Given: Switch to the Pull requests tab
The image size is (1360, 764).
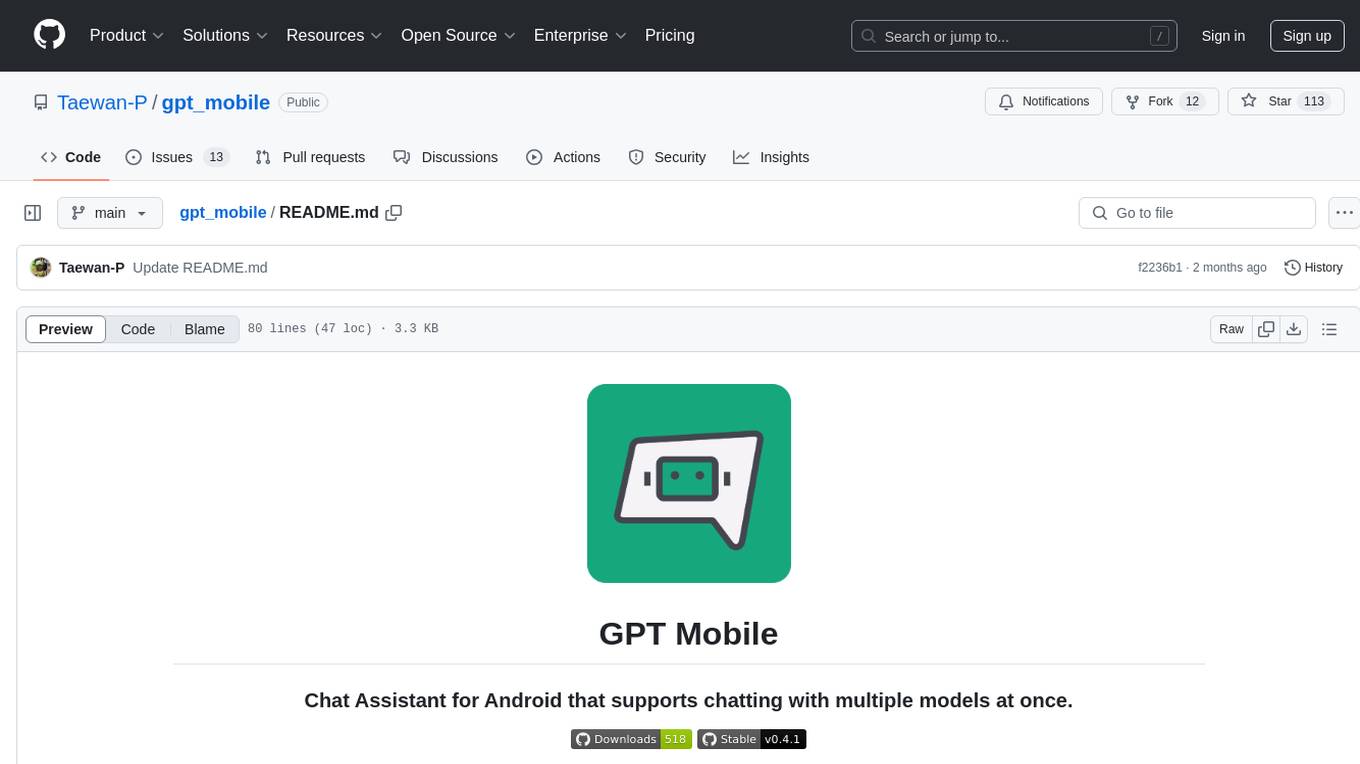Looking at the screenshot, I should point(310,157).
